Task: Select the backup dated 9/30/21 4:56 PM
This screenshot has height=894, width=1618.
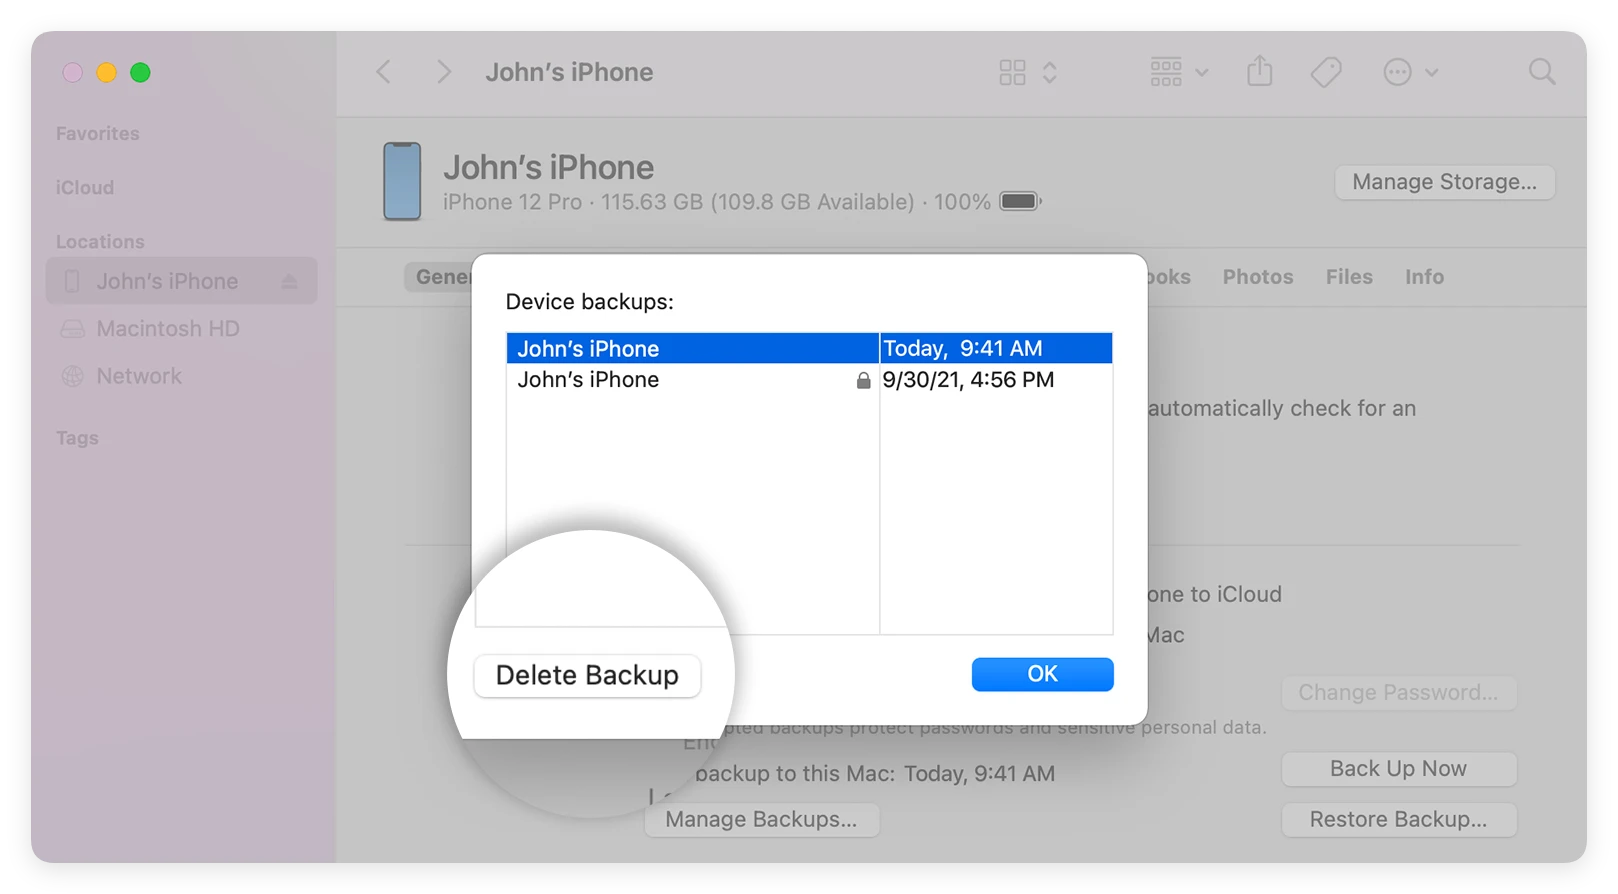Action: (809, 380)
